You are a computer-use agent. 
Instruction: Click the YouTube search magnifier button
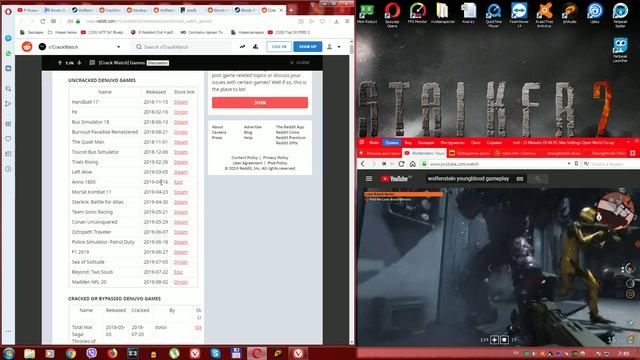coord(537,179)
